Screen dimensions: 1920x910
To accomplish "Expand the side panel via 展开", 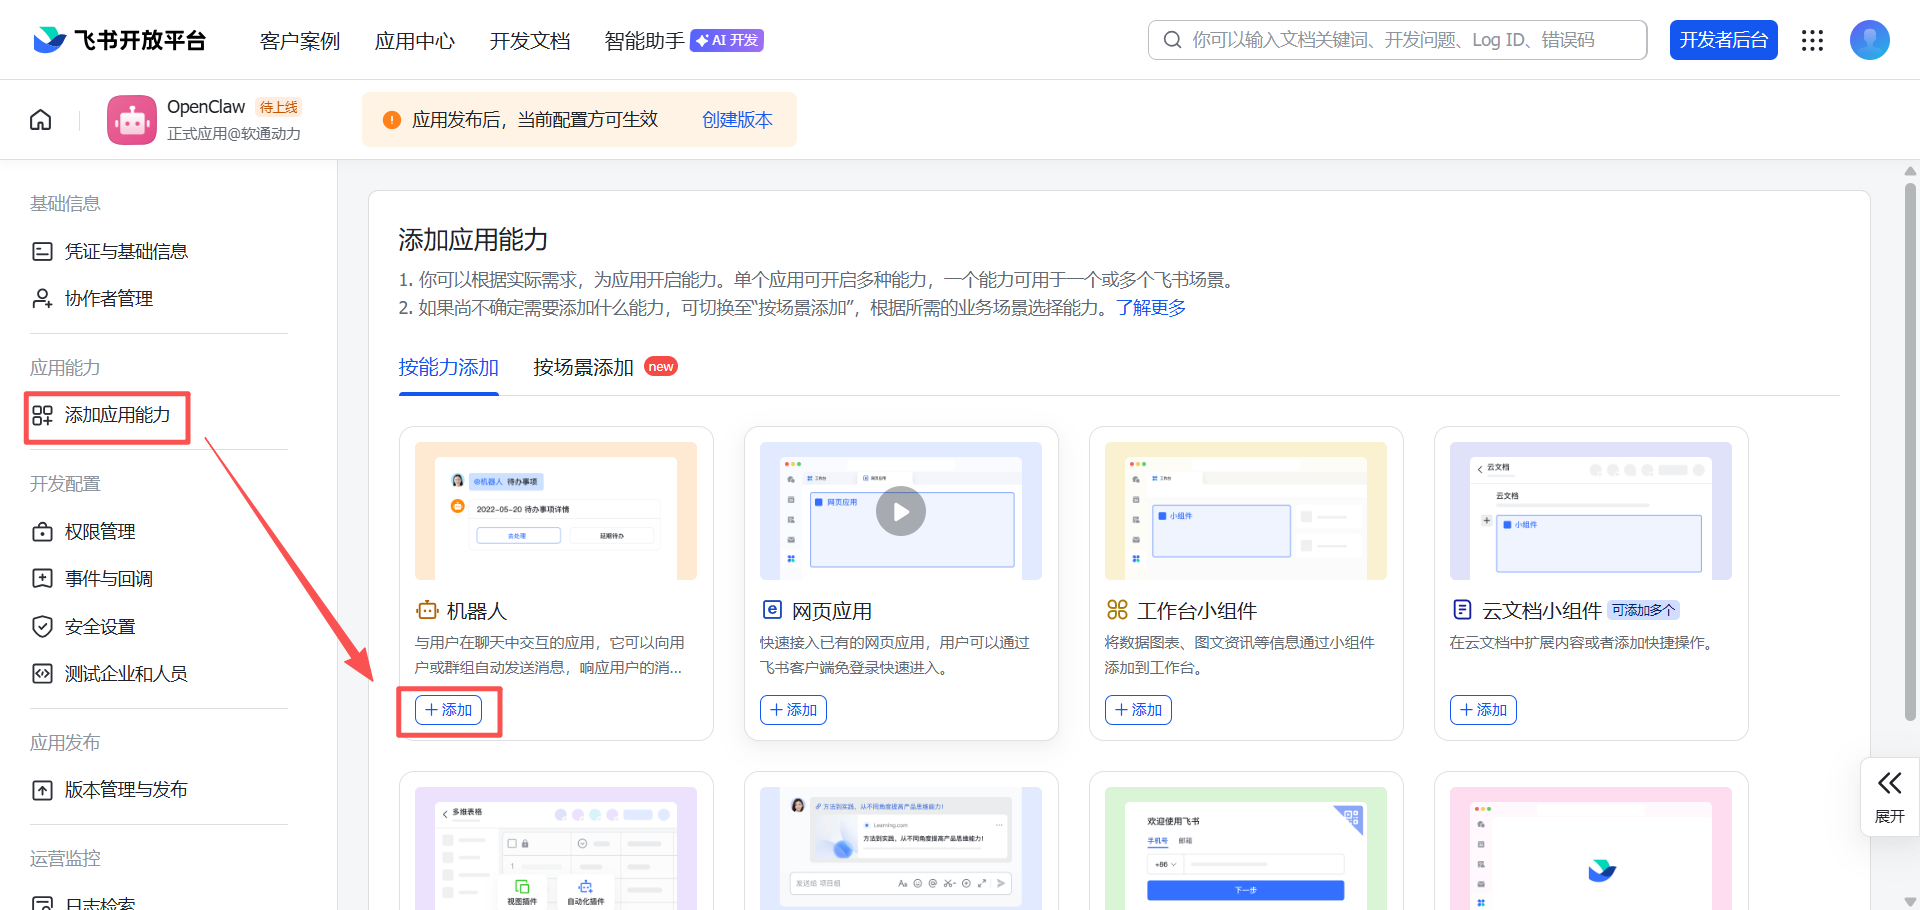I will (x=1889, y=796).
